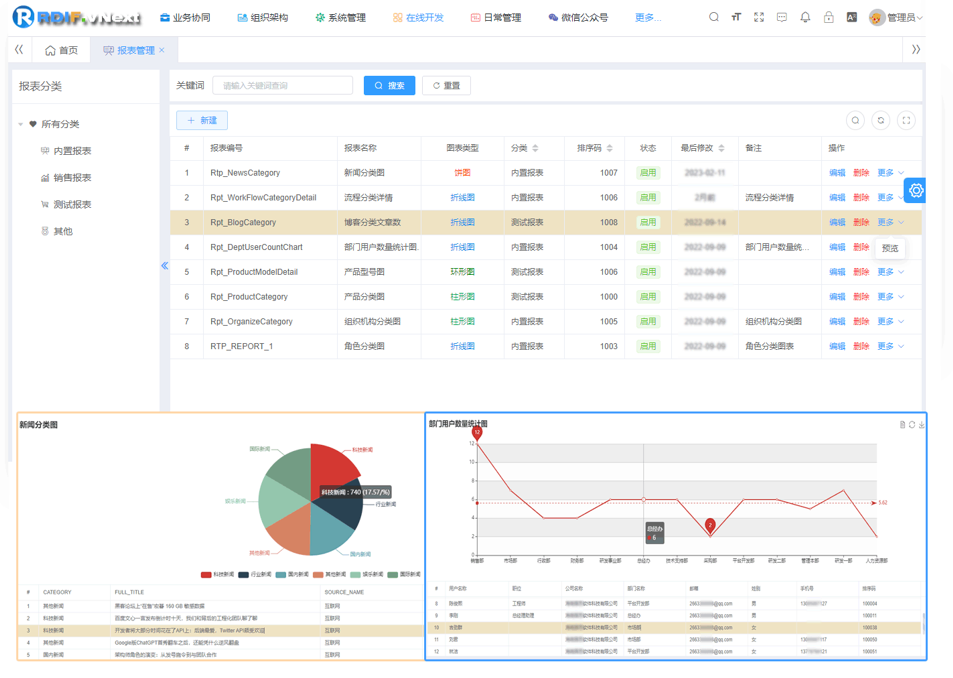Click the 启用 status in Rpt_ProductCategory row

coord(648,296)
